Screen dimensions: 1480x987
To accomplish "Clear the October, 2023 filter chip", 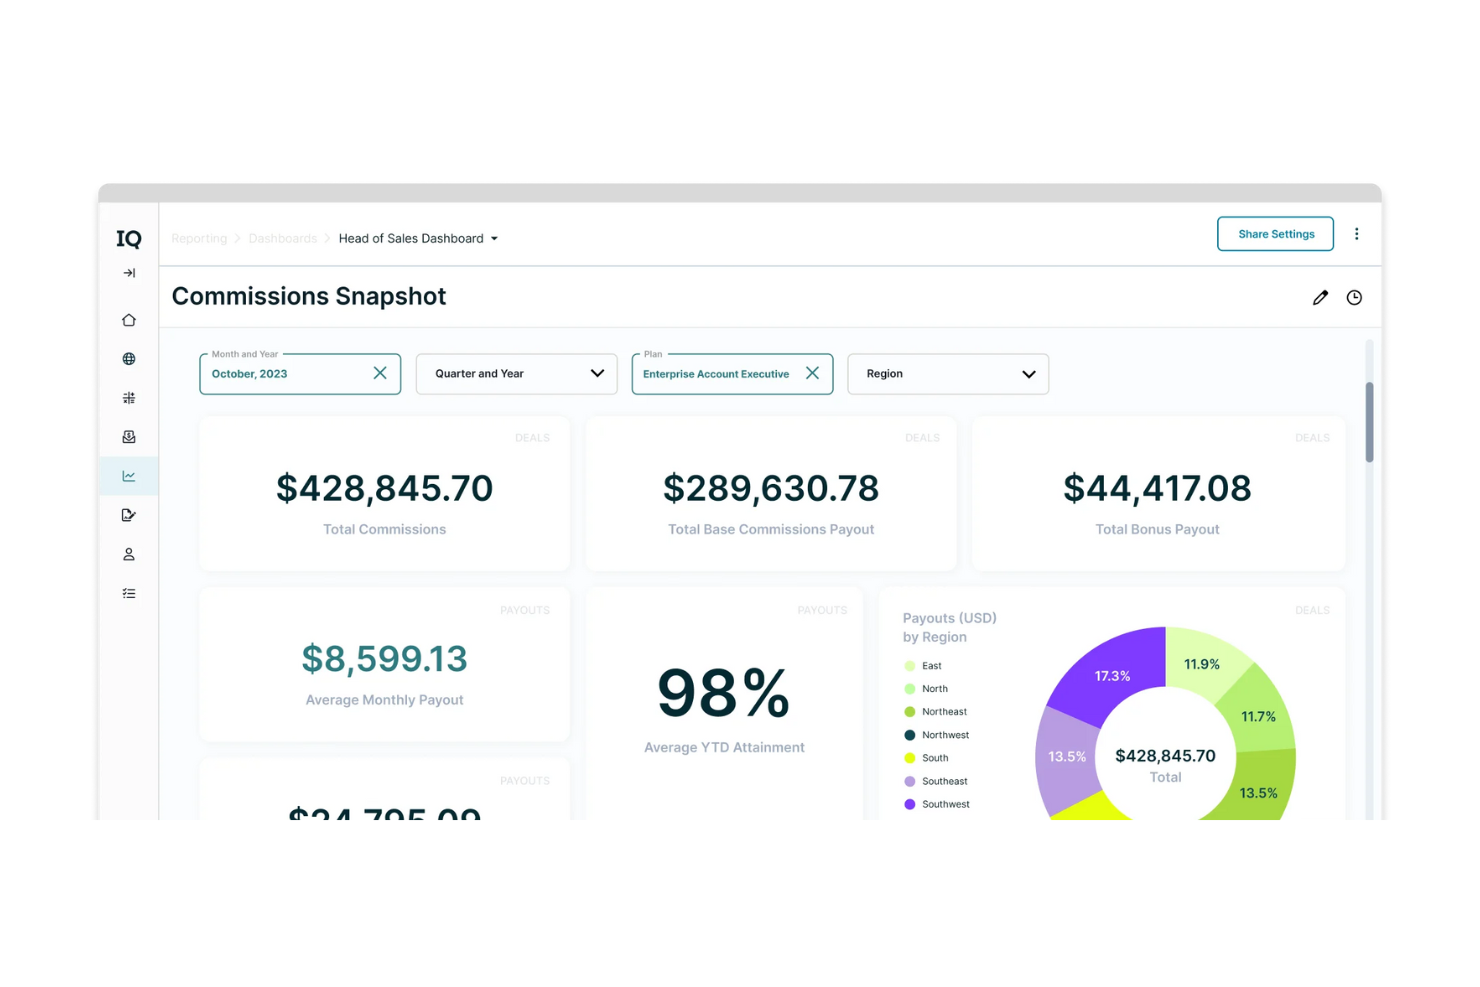I will [x=380, y=372].
